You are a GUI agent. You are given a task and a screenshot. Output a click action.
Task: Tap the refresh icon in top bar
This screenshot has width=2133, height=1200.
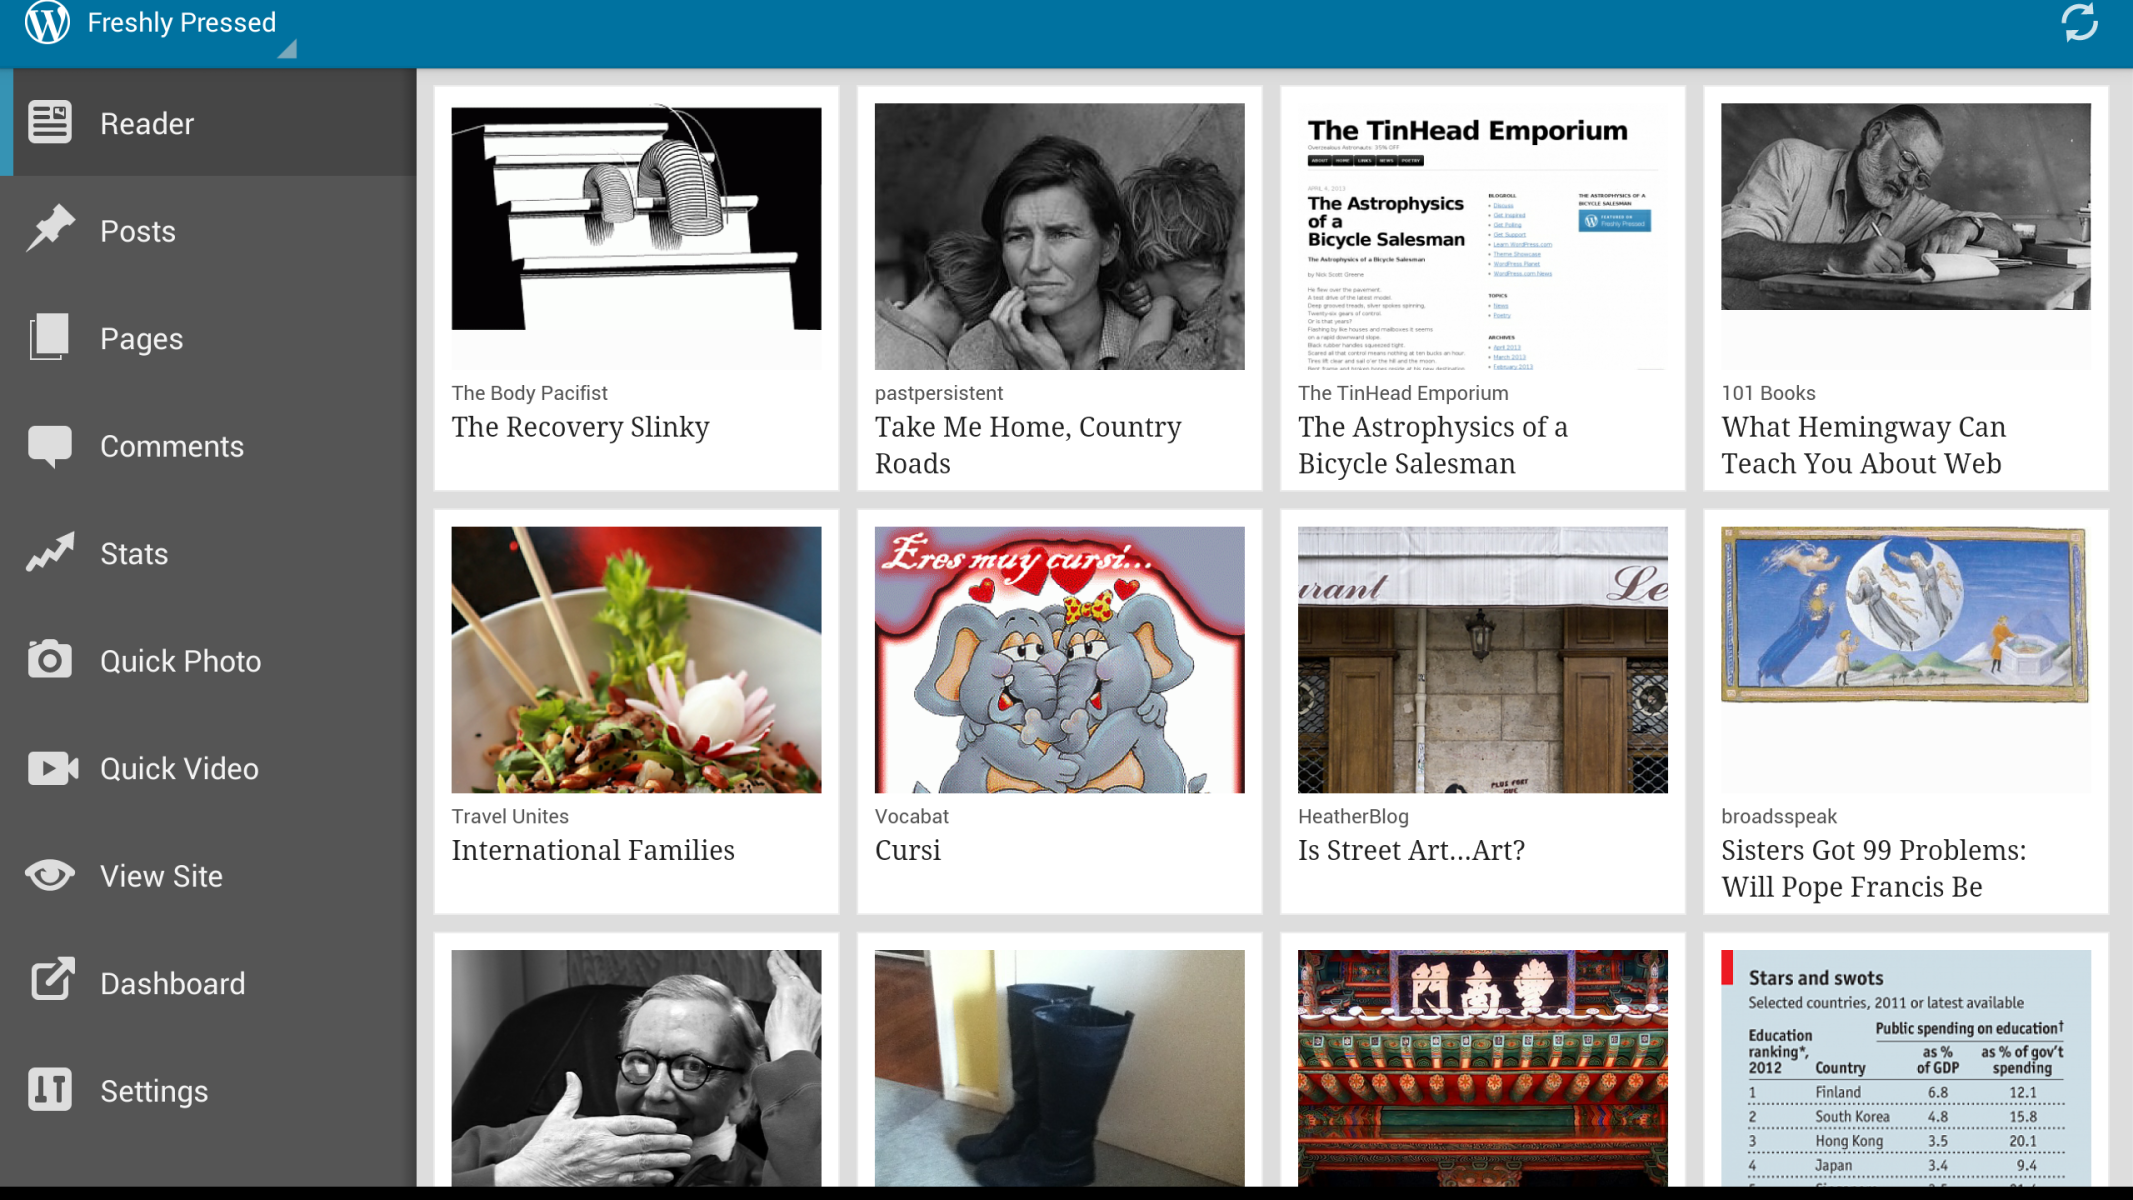click(2079, 22)
